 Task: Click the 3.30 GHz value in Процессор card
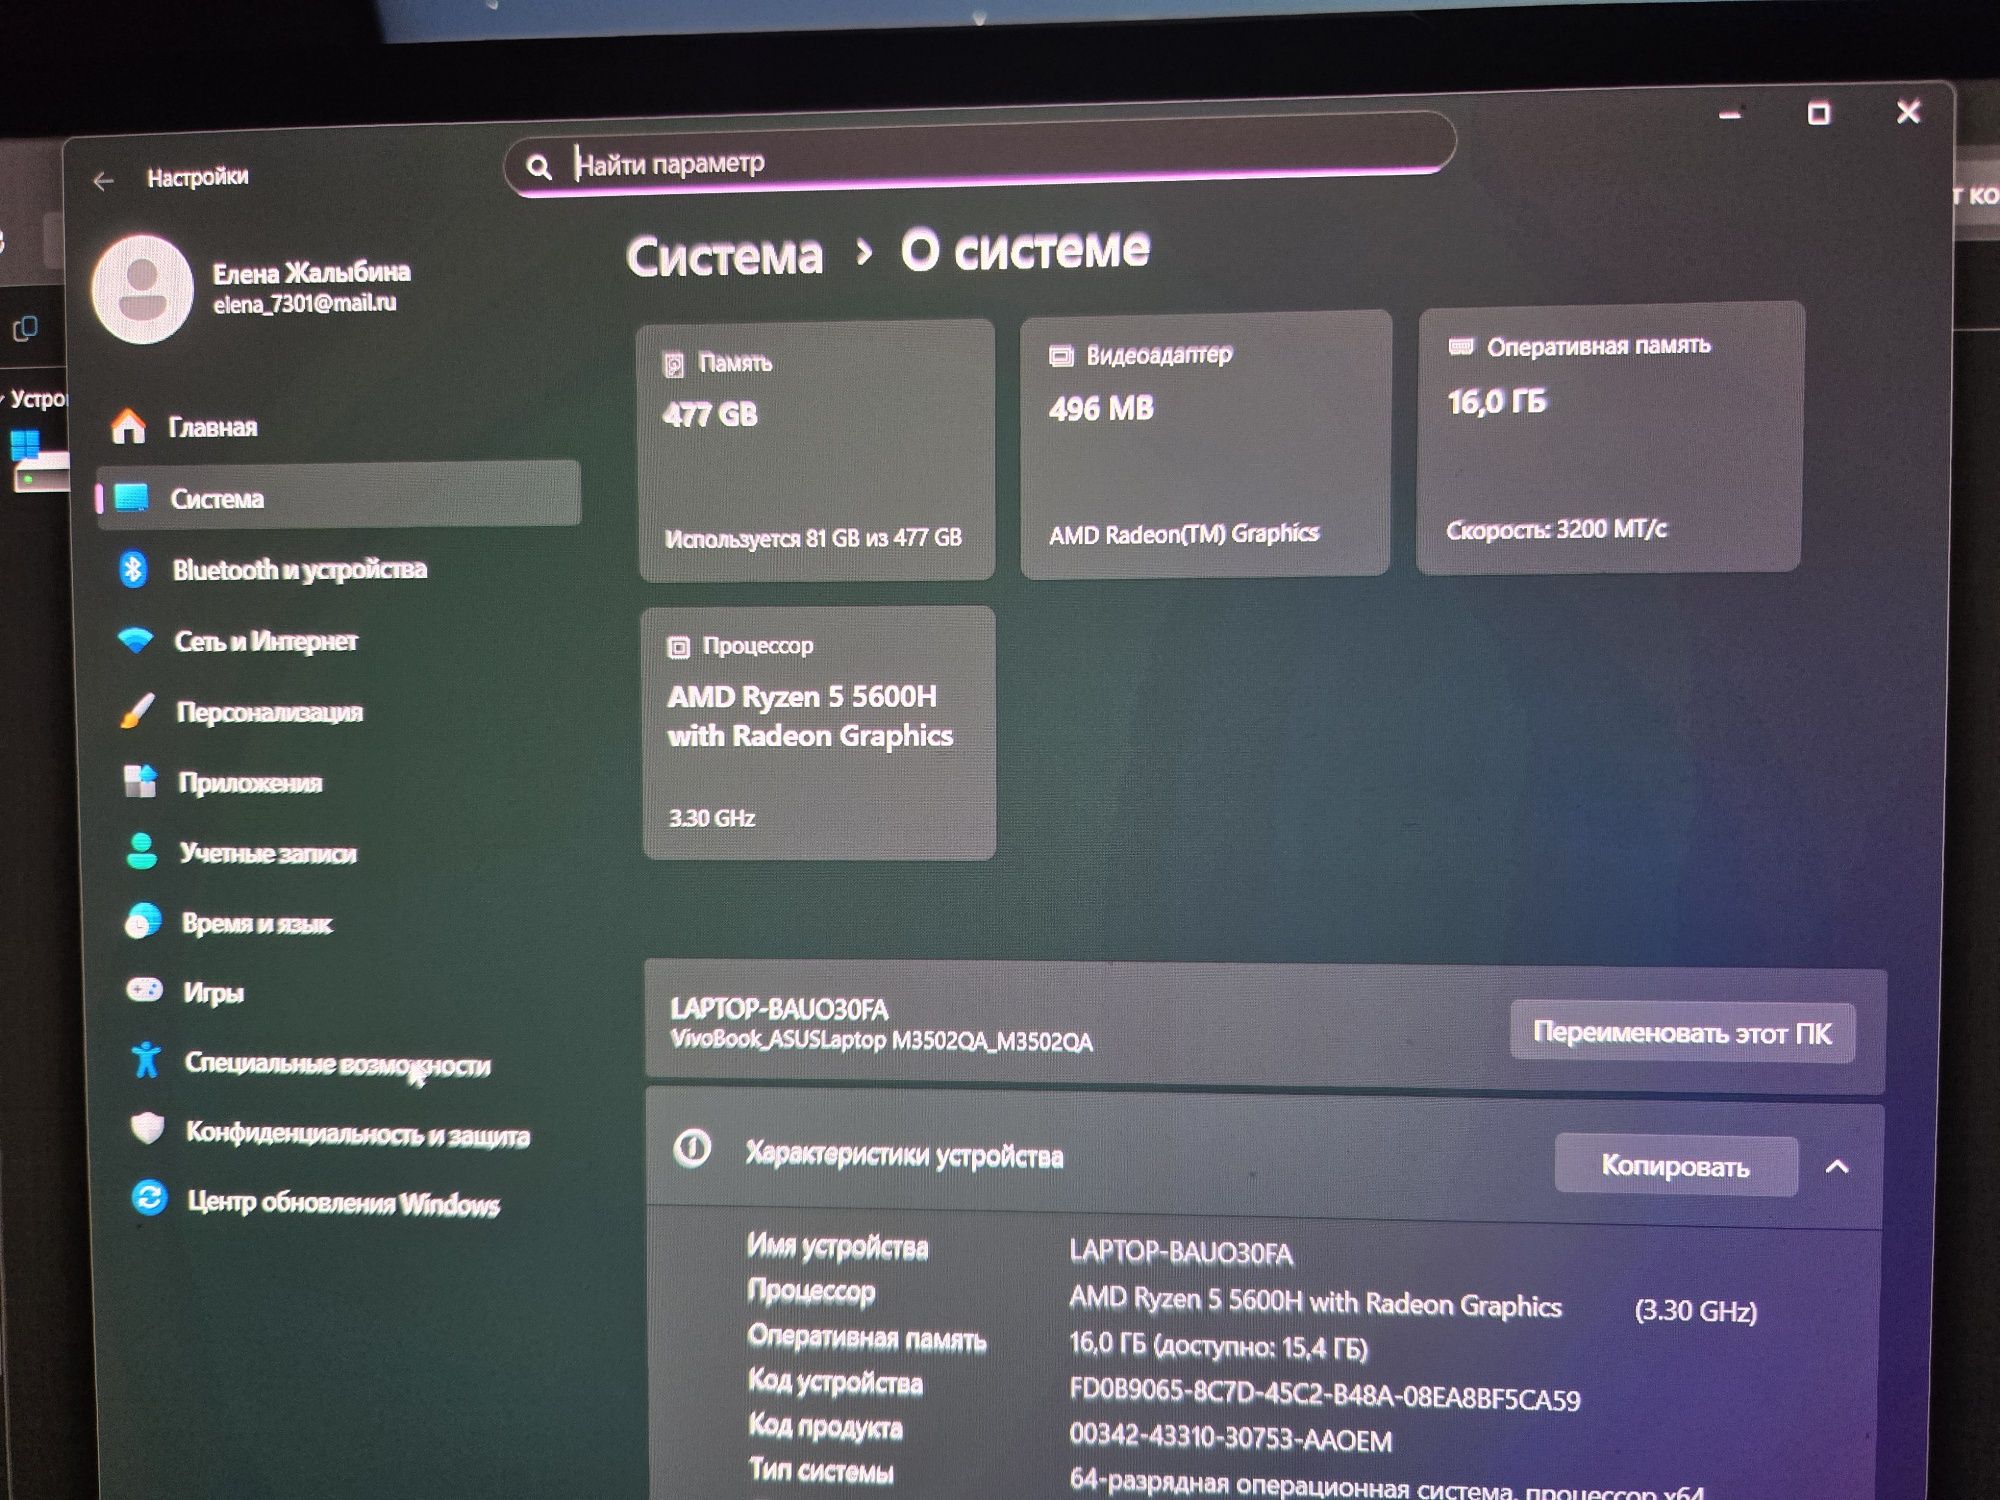pos(711,818)
